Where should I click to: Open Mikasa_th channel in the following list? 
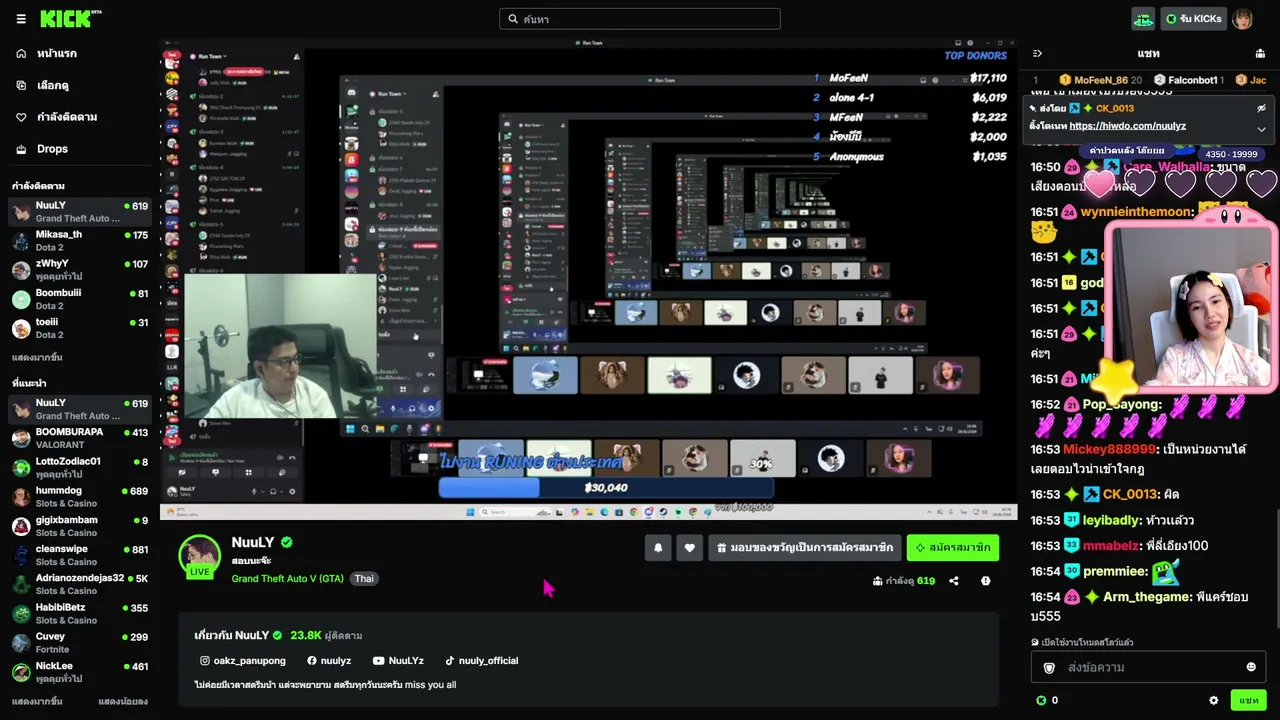click(80, 241)
